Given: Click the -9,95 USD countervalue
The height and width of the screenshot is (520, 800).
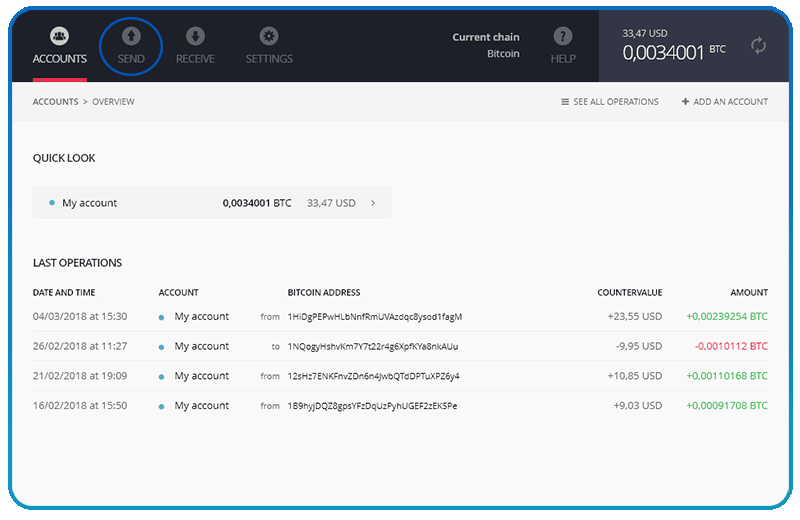Looking at the screenshot, I should click(x=639, y=346).
